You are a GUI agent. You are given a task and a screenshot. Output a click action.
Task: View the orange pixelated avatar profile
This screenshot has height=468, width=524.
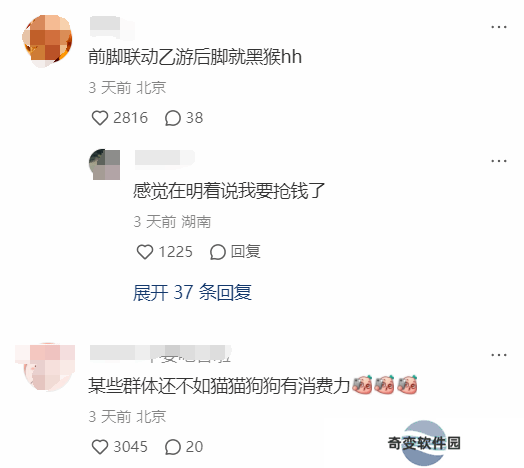tap(47, 41)
